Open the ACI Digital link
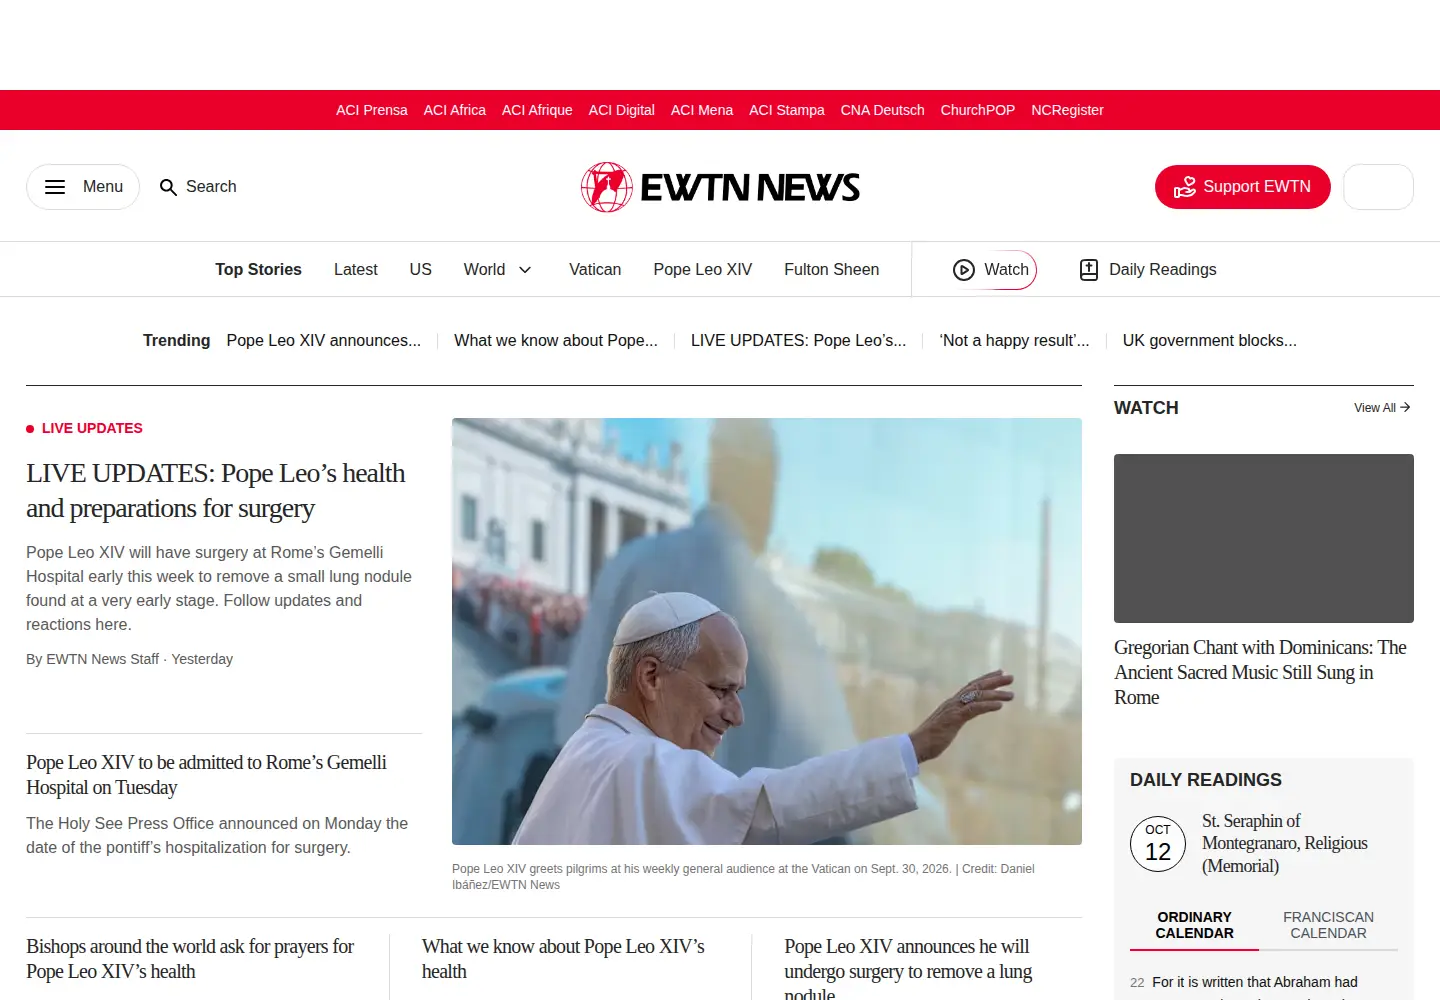The height and width of the screenshot is (1000, 1440). pos(621,110)
